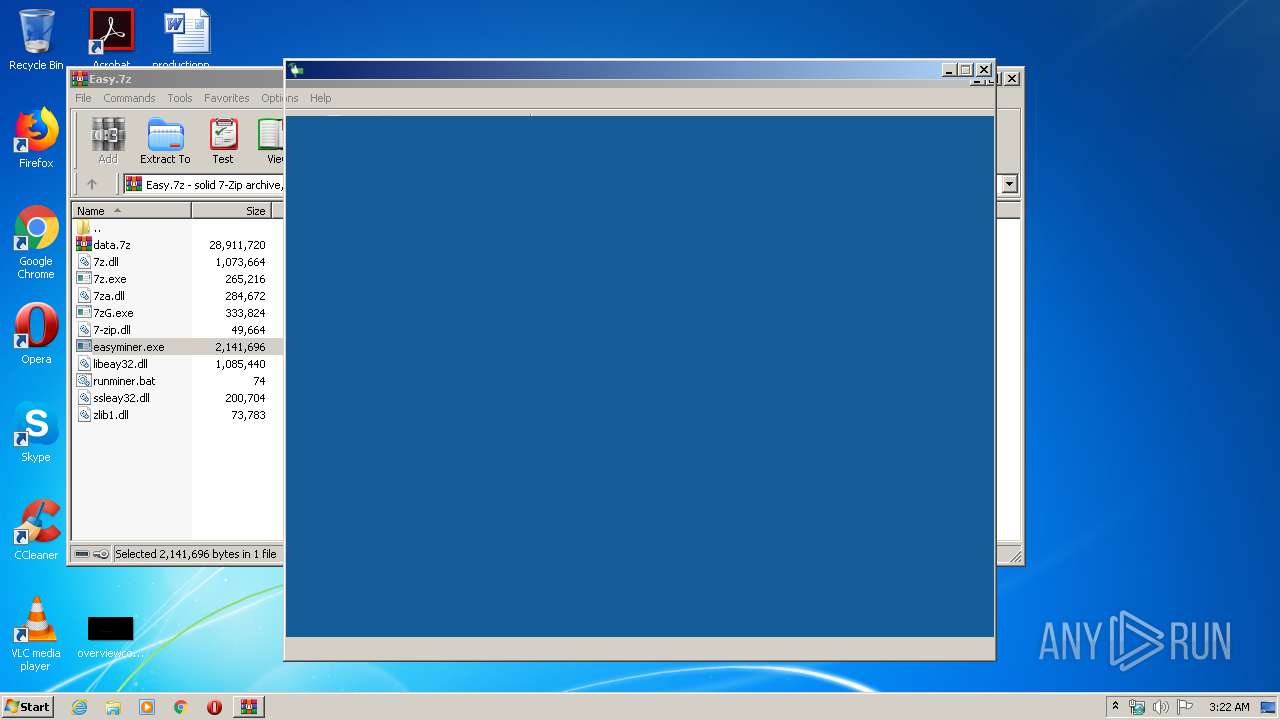Select 7z.exe file icon
This screenshot has width=1280, height=720.
point(84,279)
